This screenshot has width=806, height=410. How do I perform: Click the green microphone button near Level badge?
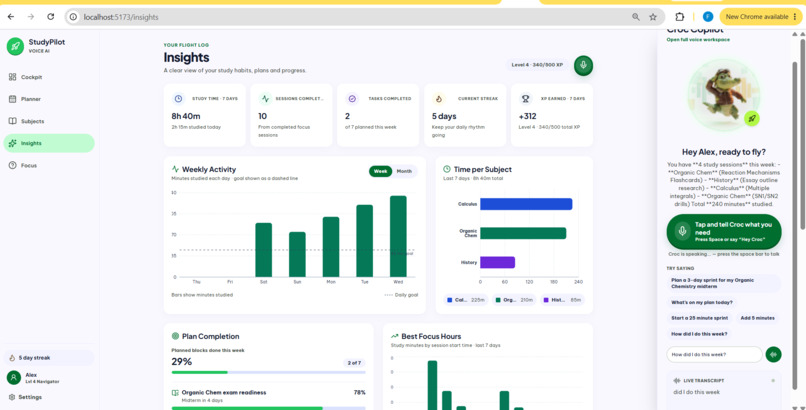pyautogui.click(x=583, y=65)
